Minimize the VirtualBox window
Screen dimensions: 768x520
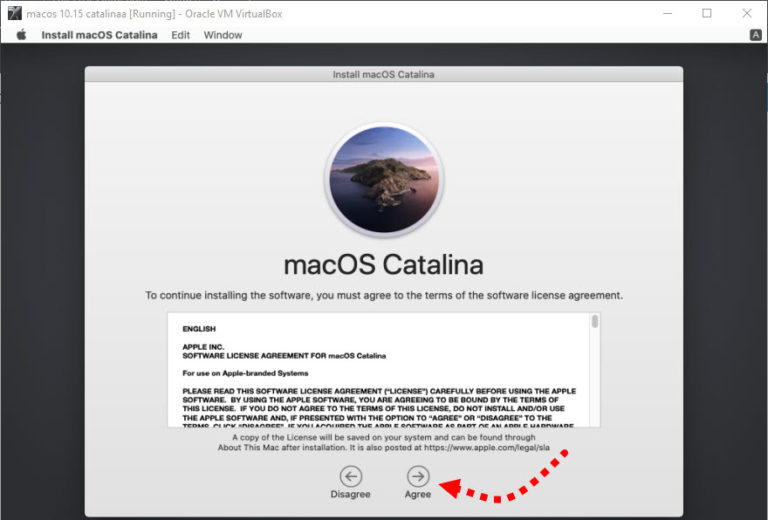[x=667, y=13]
